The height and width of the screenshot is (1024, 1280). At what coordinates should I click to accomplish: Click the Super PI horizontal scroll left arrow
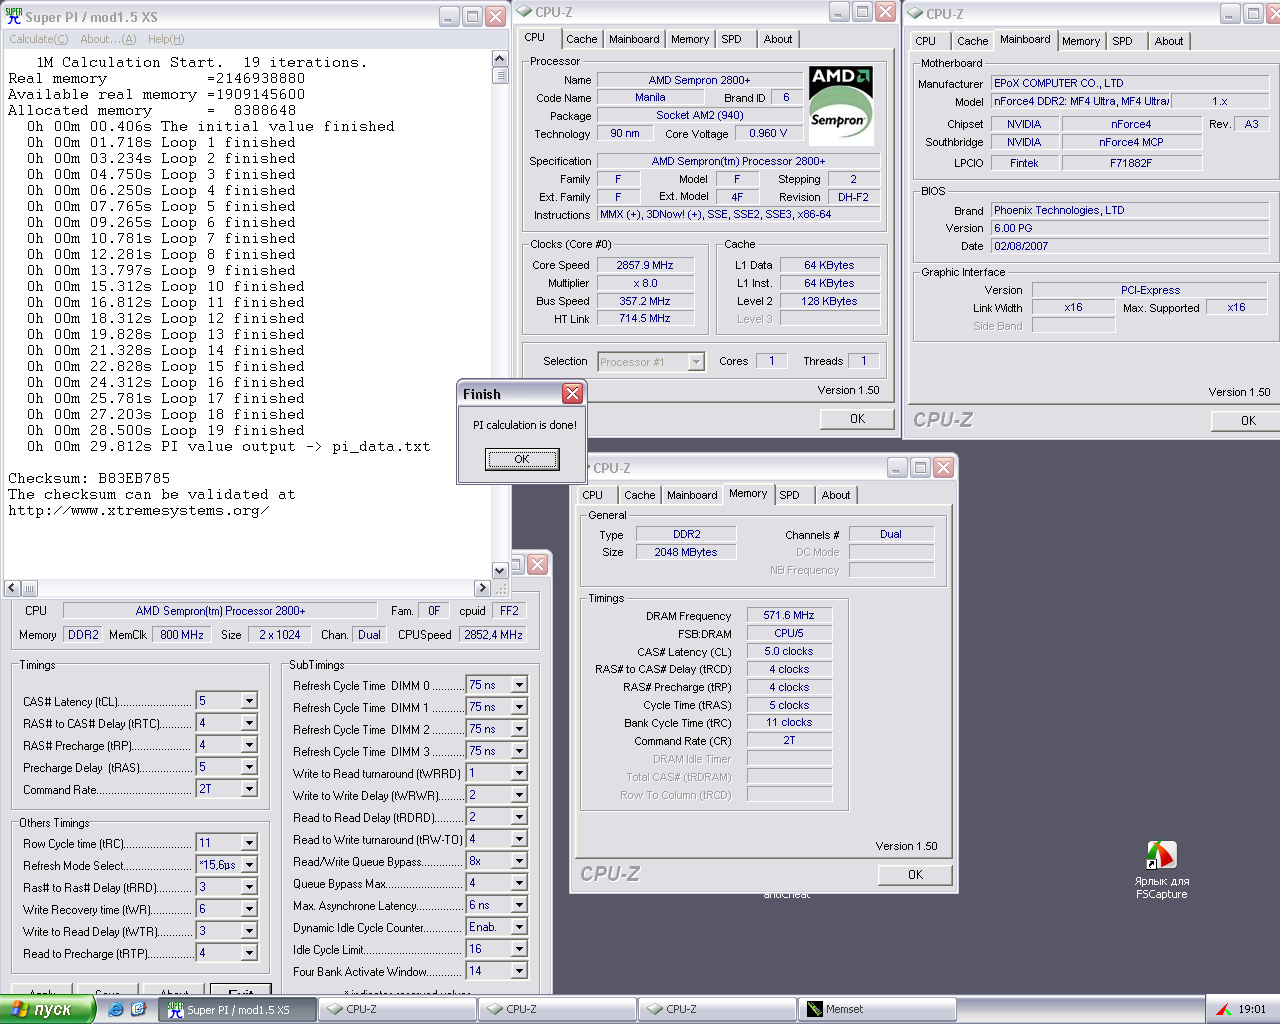[12, 588]
